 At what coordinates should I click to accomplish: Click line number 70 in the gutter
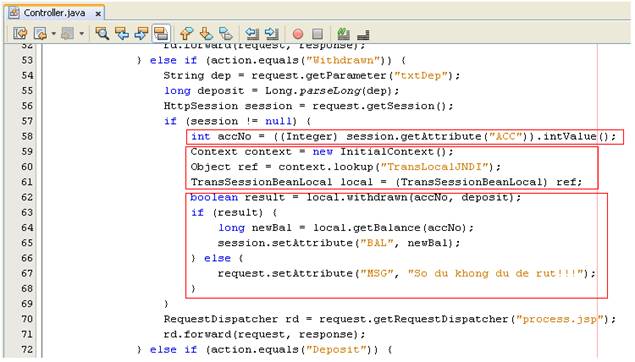tap(27, 319)
